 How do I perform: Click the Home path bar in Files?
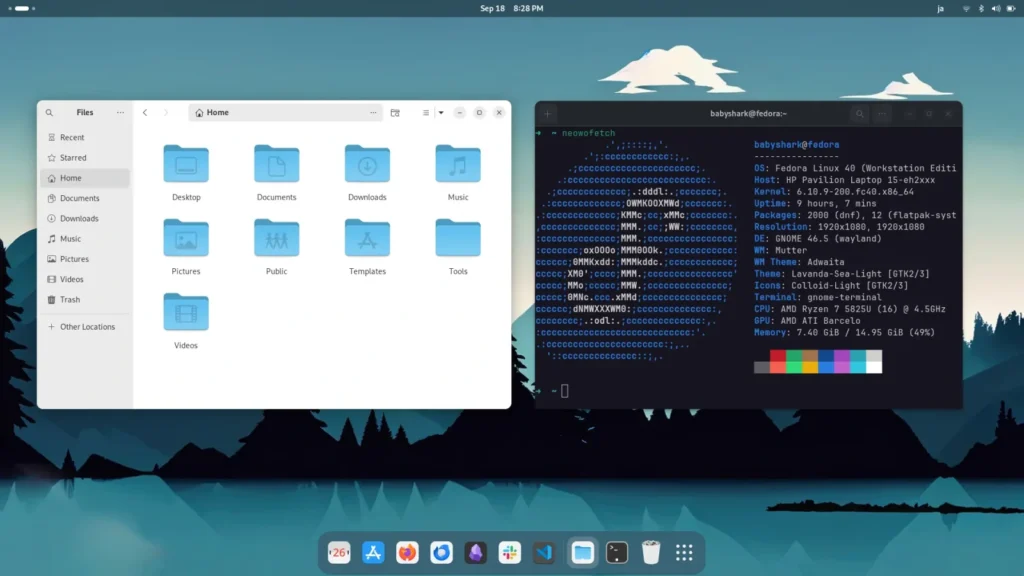(x=285, y=112)
